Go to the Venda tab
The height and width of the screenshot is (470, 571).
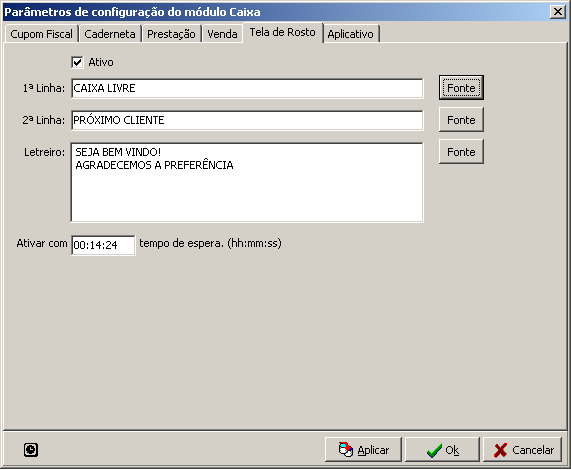[x=222, y=34]
